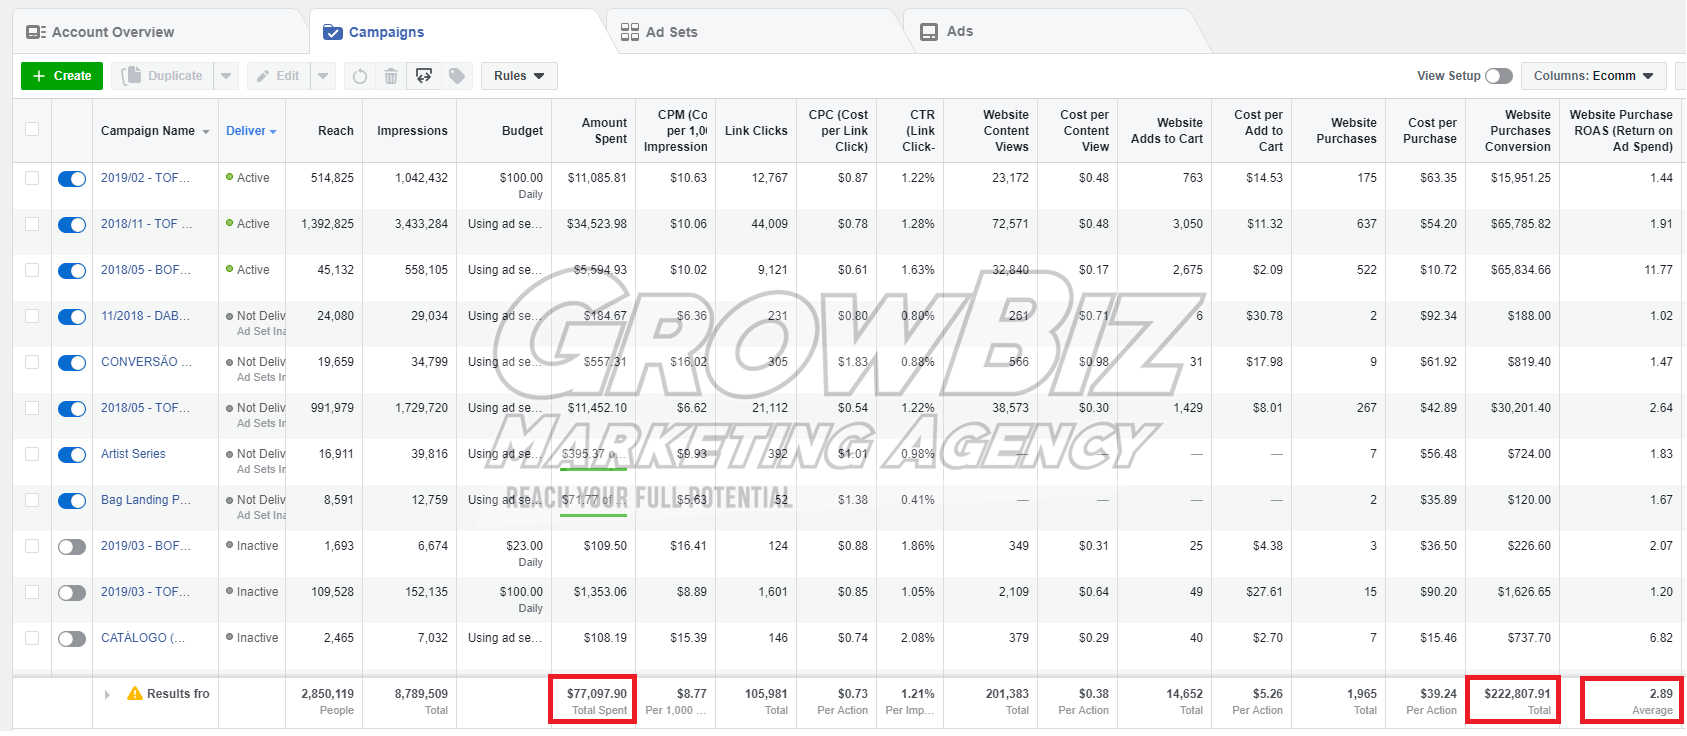Click the Account Overview tab icon
Viewport: 1687px width, 736px height.
coord(36,32)
